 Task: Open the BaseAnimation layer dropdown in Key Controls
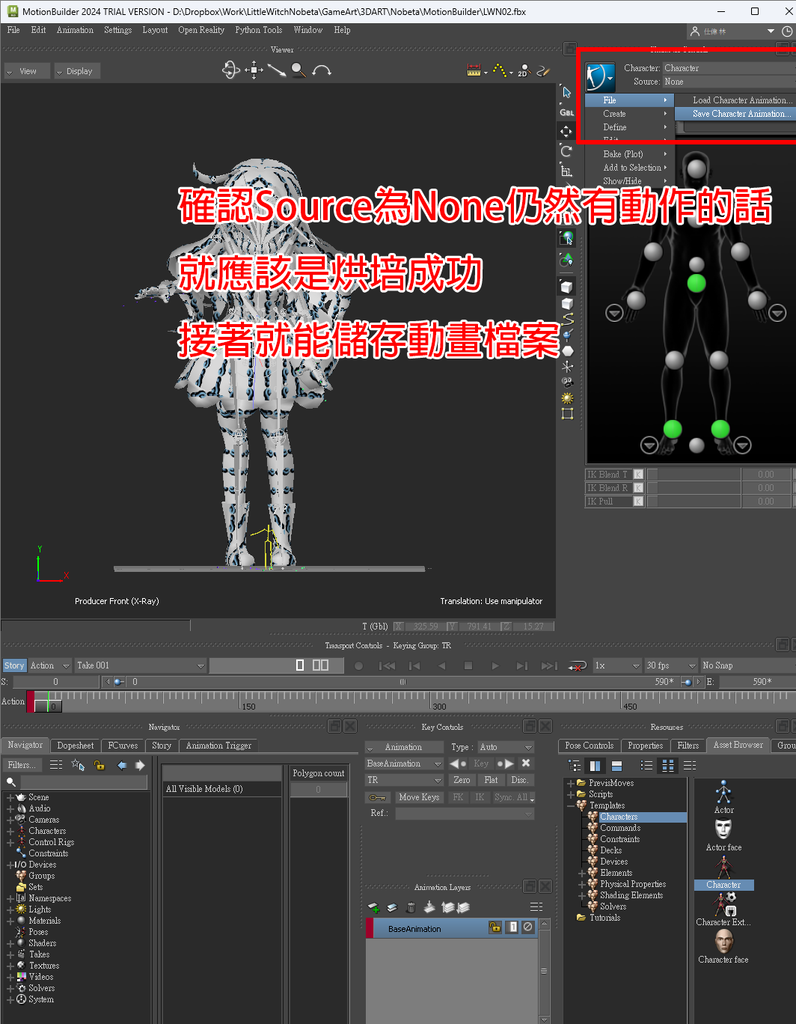click(x=404, y=763)
